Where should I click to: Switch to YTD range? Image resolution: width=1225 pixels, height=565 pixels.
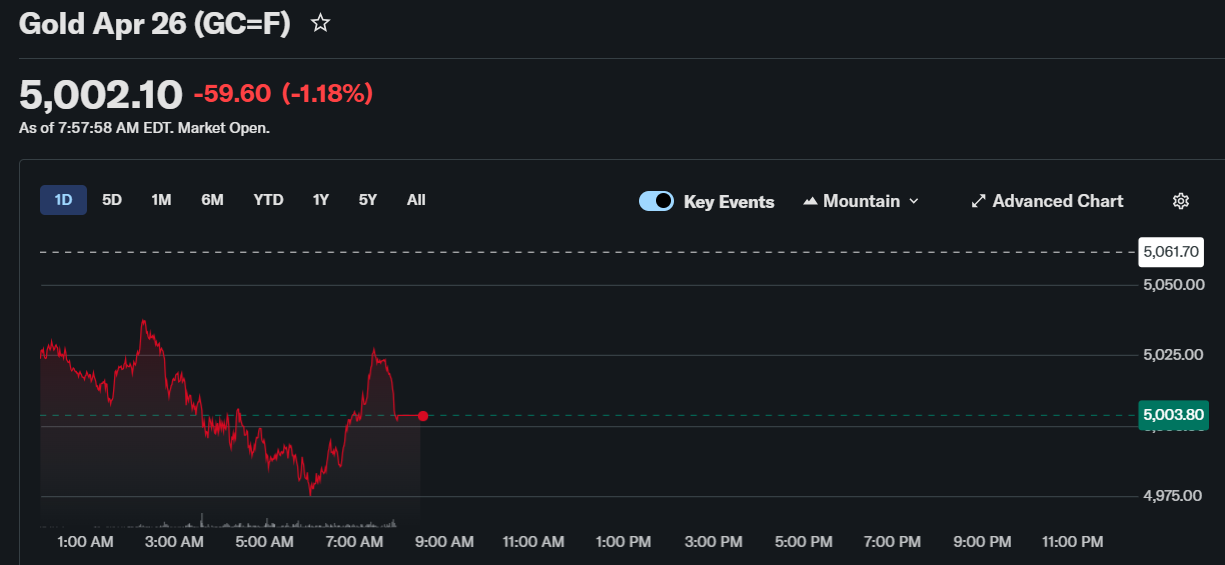(x=268, y=200)
